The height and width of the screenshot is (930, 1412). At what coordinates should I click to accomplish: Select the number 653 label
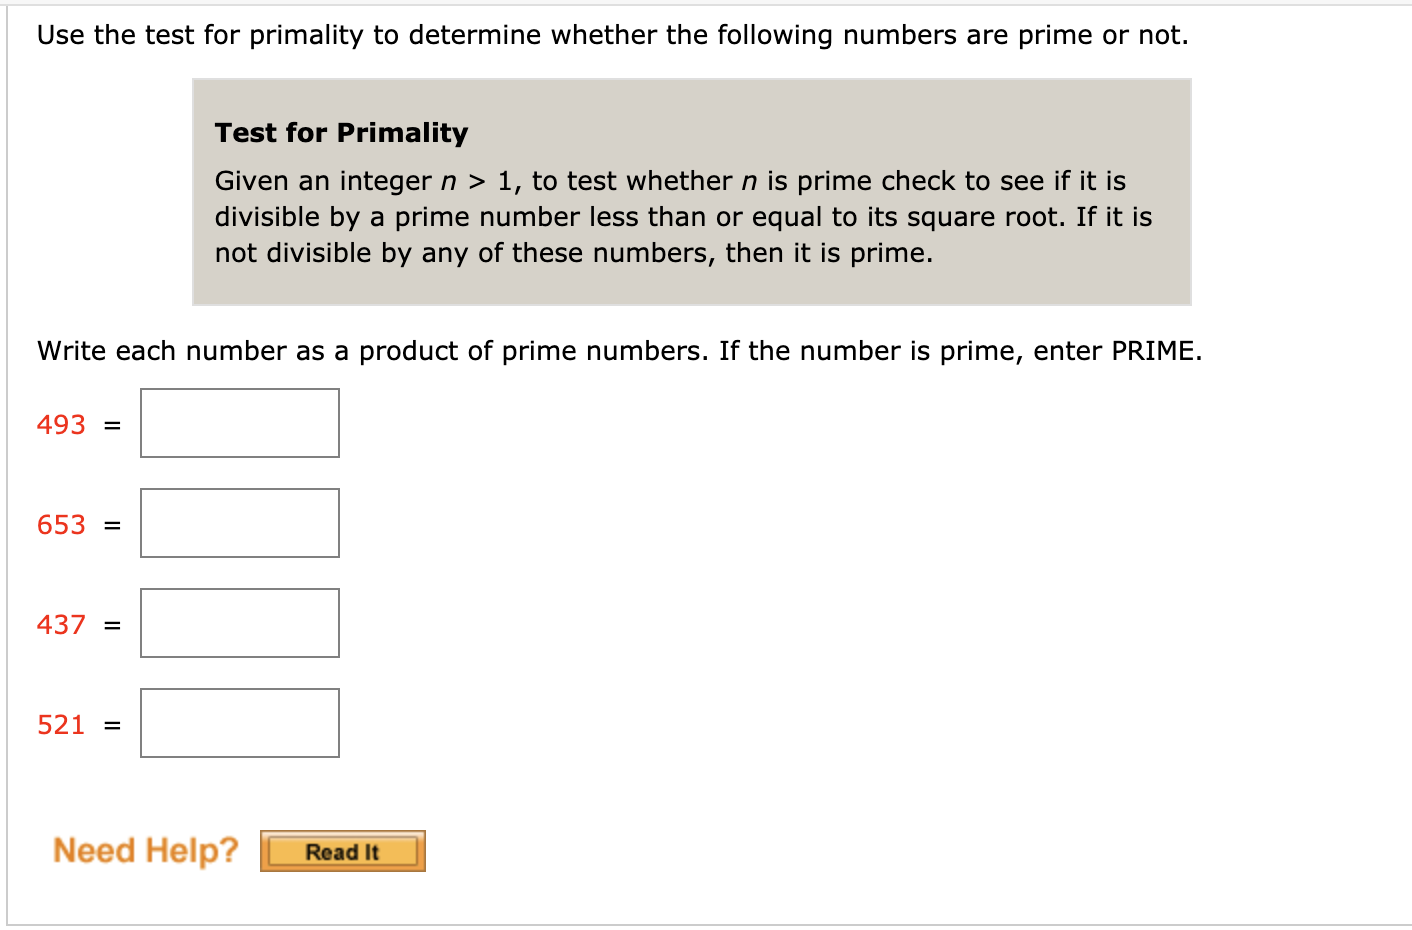[x=60, y=524]
